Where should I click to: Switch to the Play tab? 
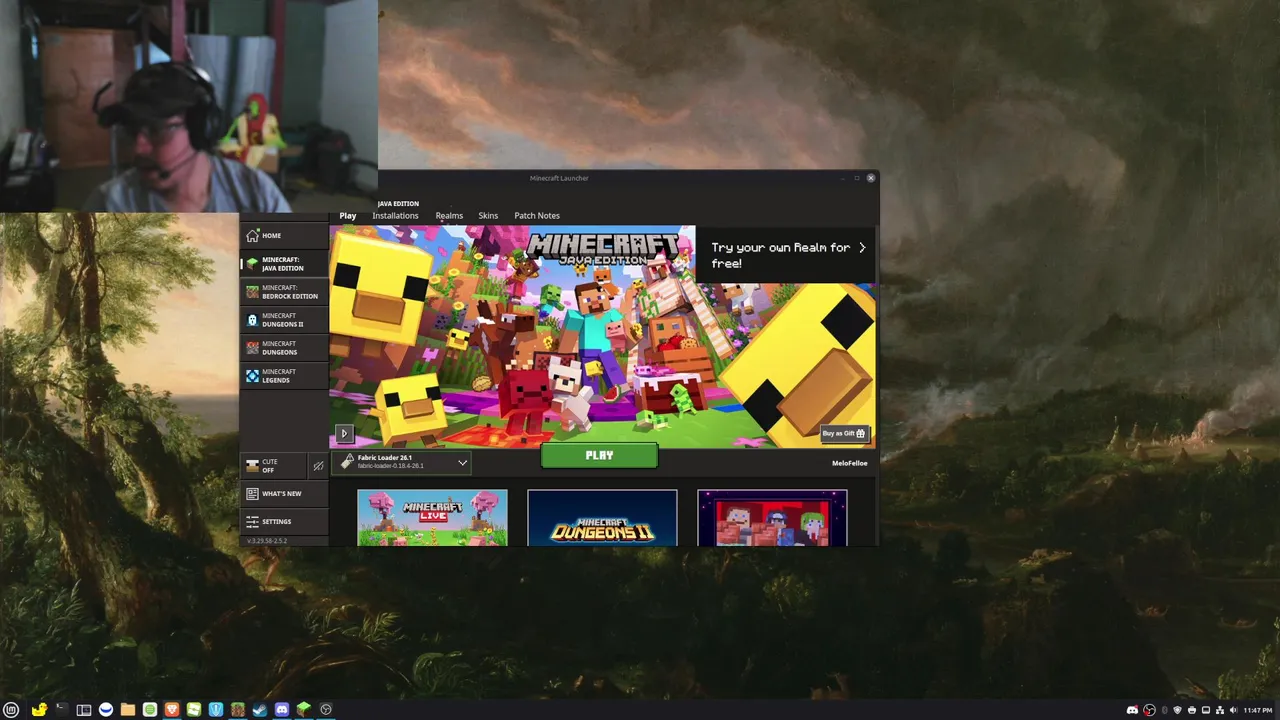click(x=348, y=215)
